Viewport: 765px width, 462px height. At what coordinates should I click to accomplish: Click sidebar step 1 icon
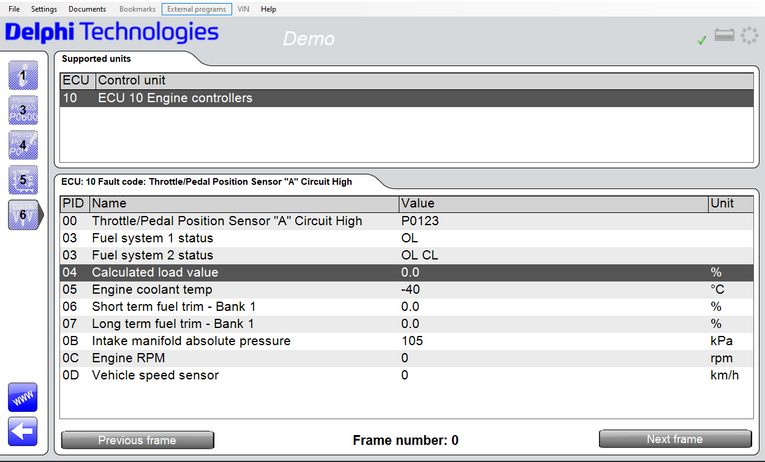23,76
